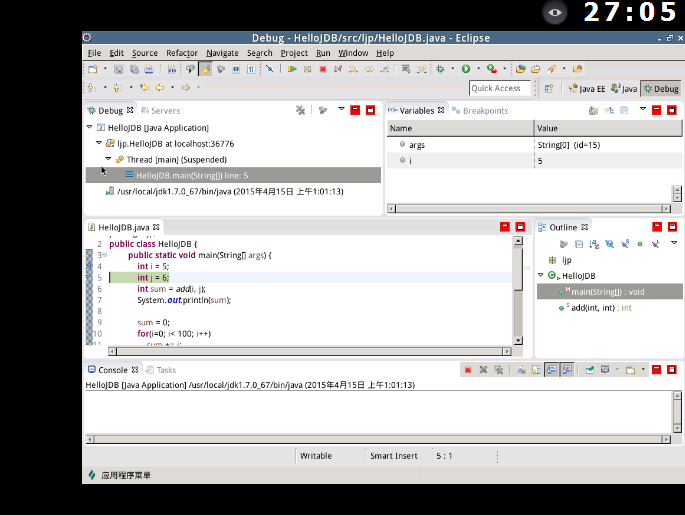This screenshot has width=685, height=516.
Task: Collapse HelloJDB class in Outline
Action: (541, 275)
